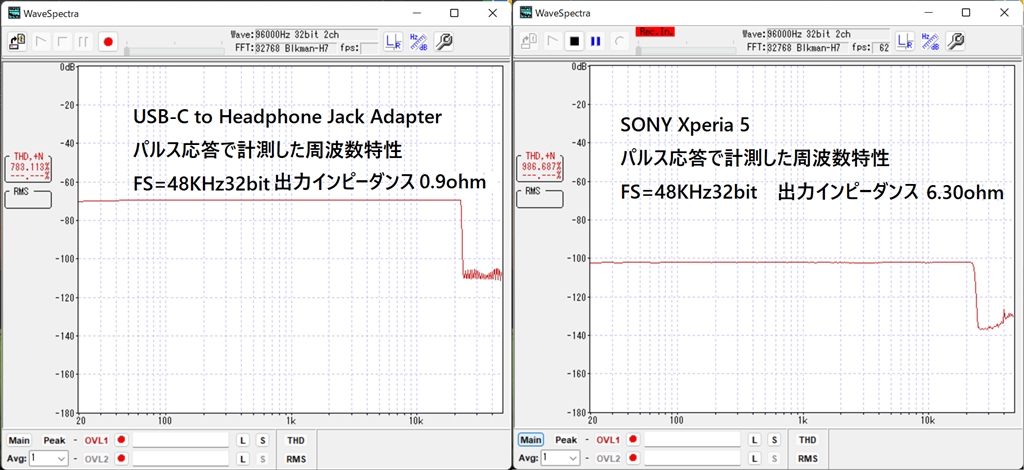Click the OVL1 red record dot in left window

click(121, 440)
